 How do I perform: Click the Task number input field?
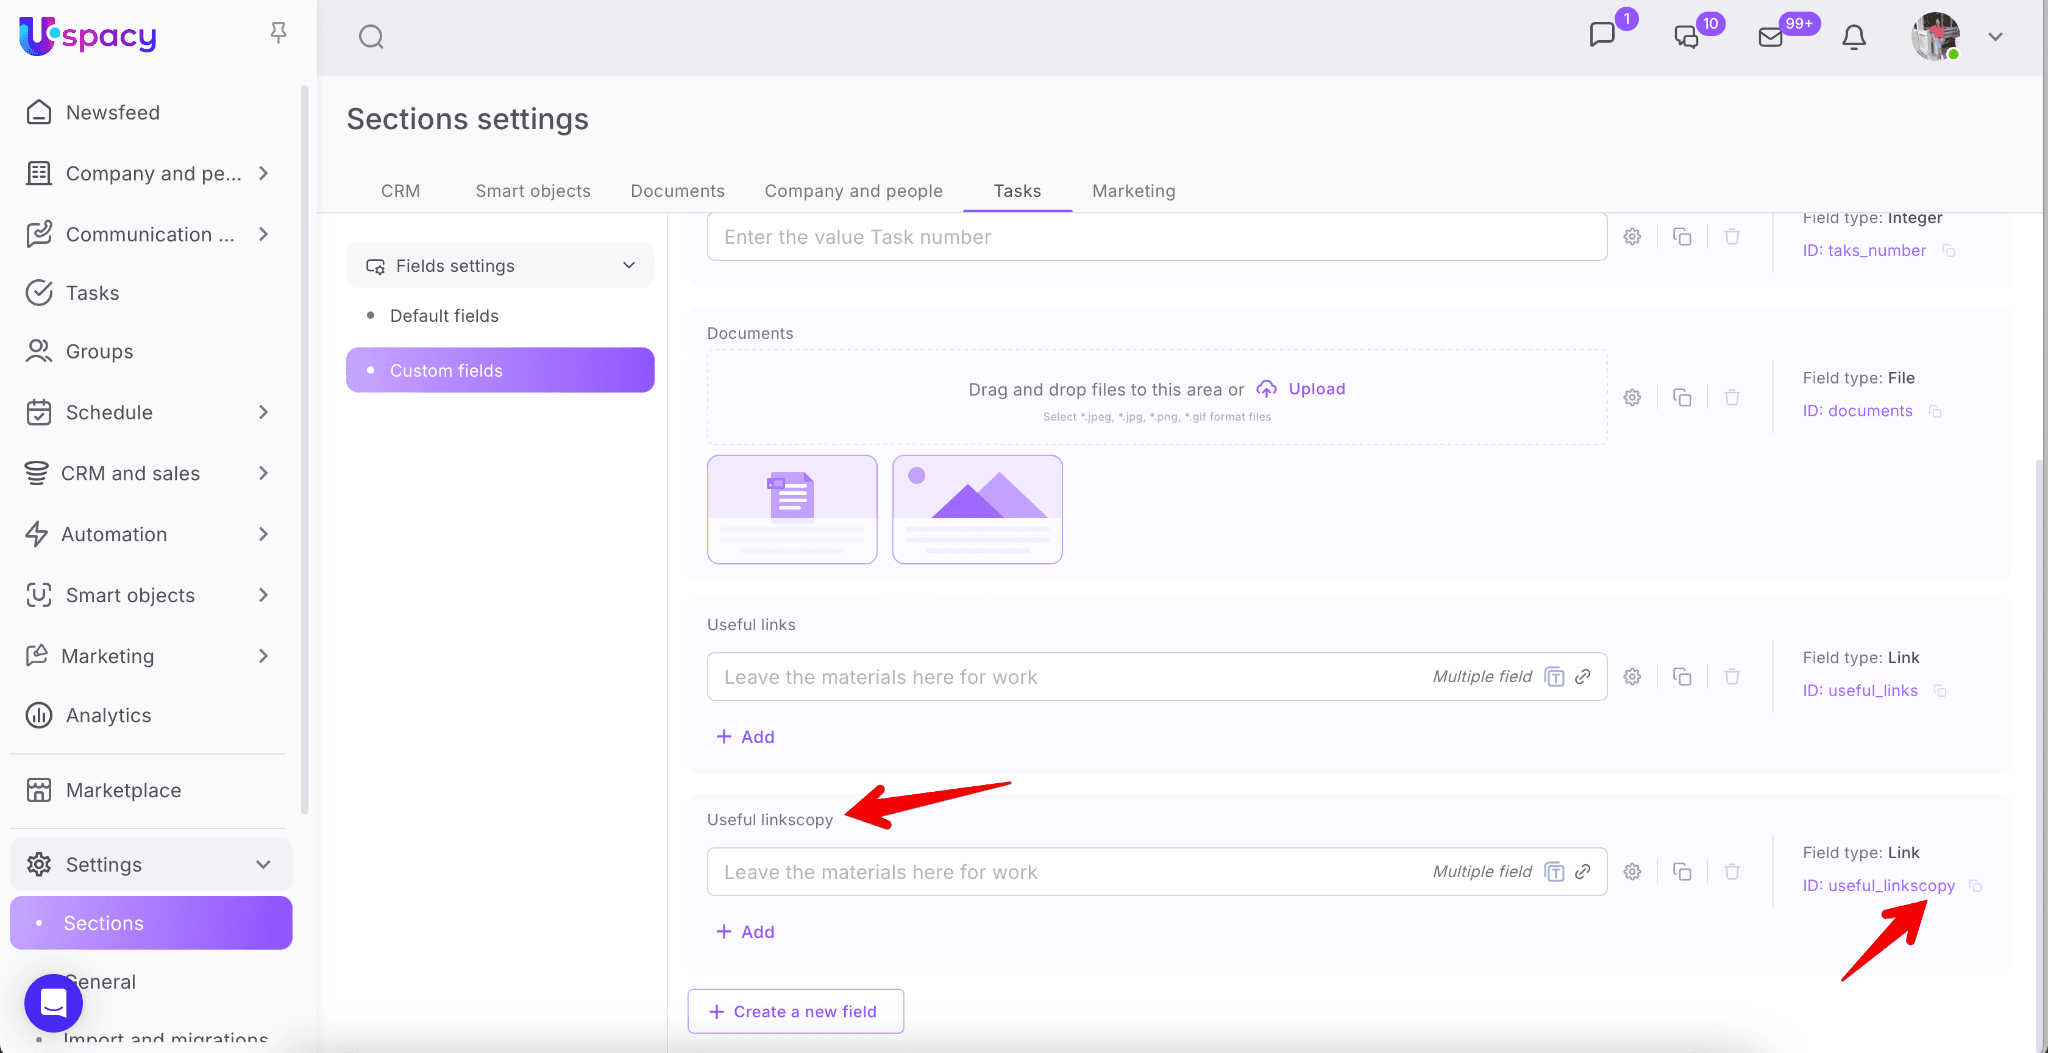(x=1156, y=237)
